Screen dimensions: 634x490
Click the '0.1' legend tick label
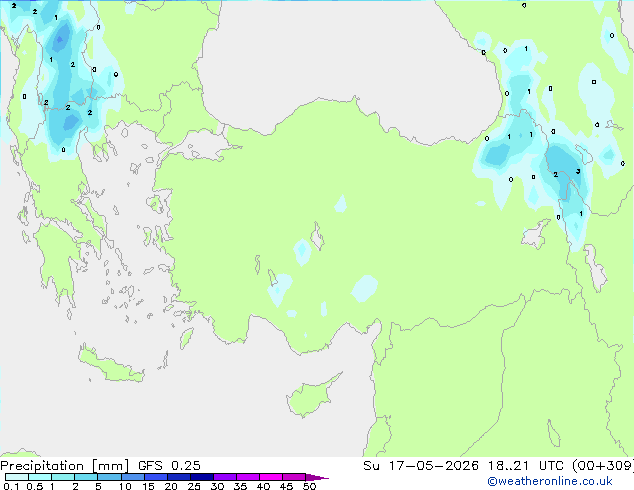pyautogui.click(x=11, y=486)
